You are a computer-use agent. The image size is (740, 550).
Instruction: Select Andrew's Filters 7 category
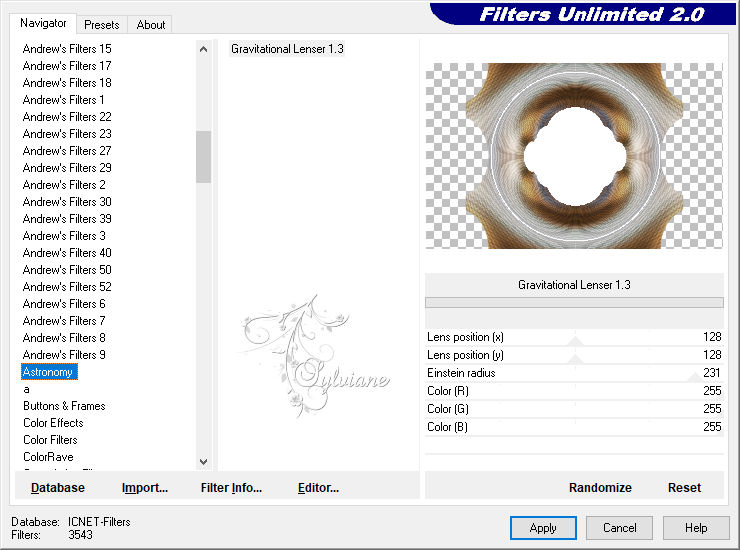64,321
